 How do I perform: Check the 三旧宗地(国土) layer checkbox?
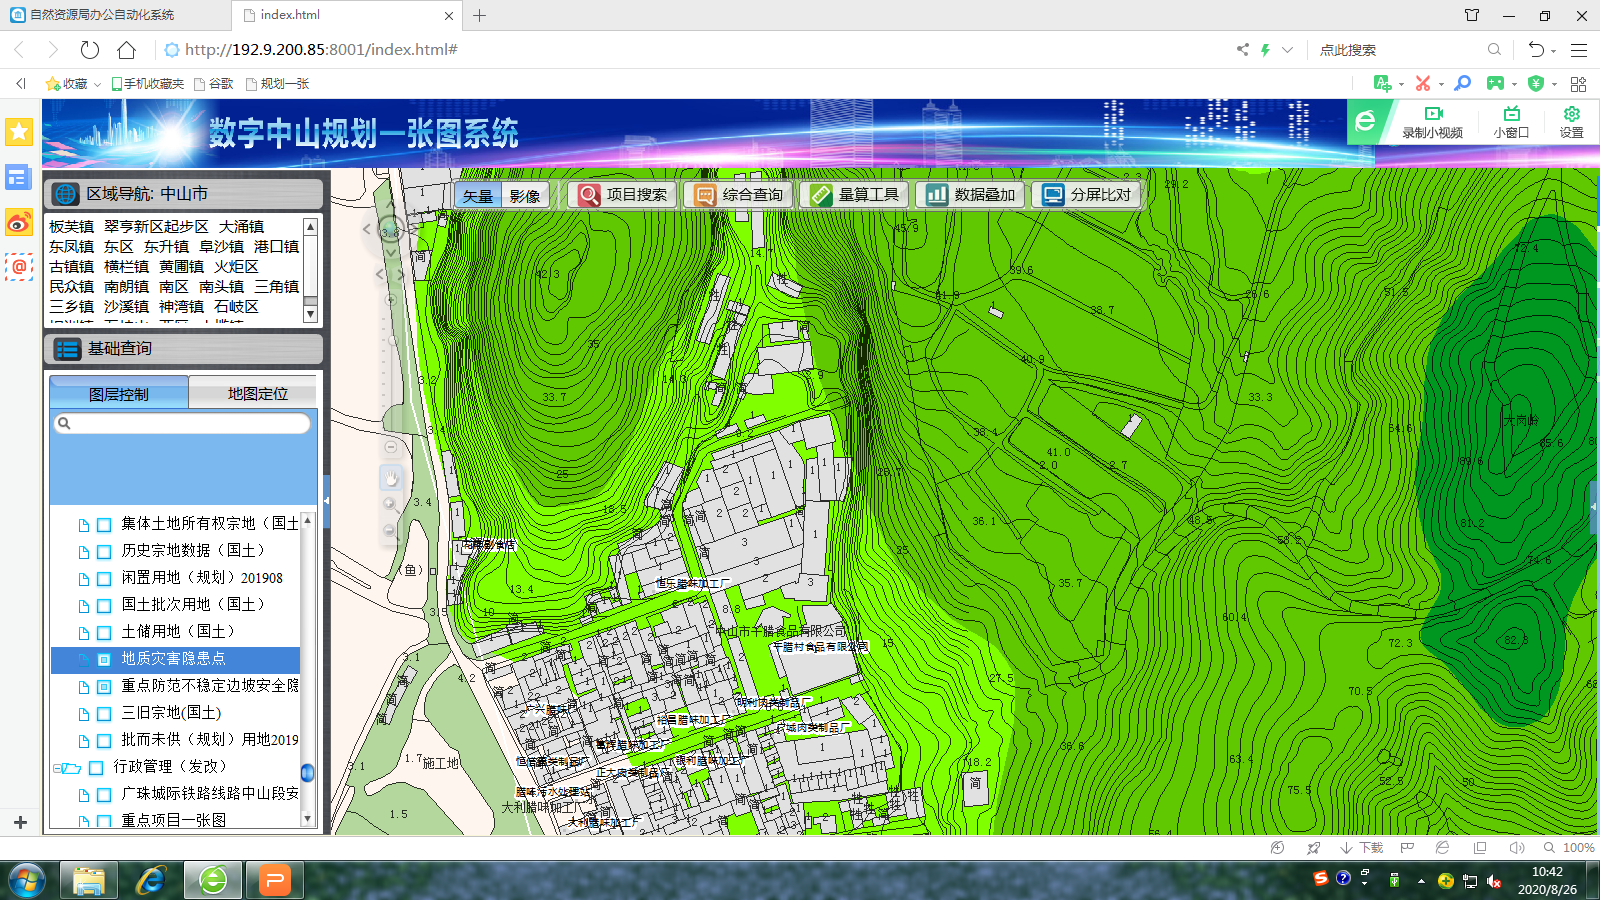pyautogui.click(x=104, y=714)
